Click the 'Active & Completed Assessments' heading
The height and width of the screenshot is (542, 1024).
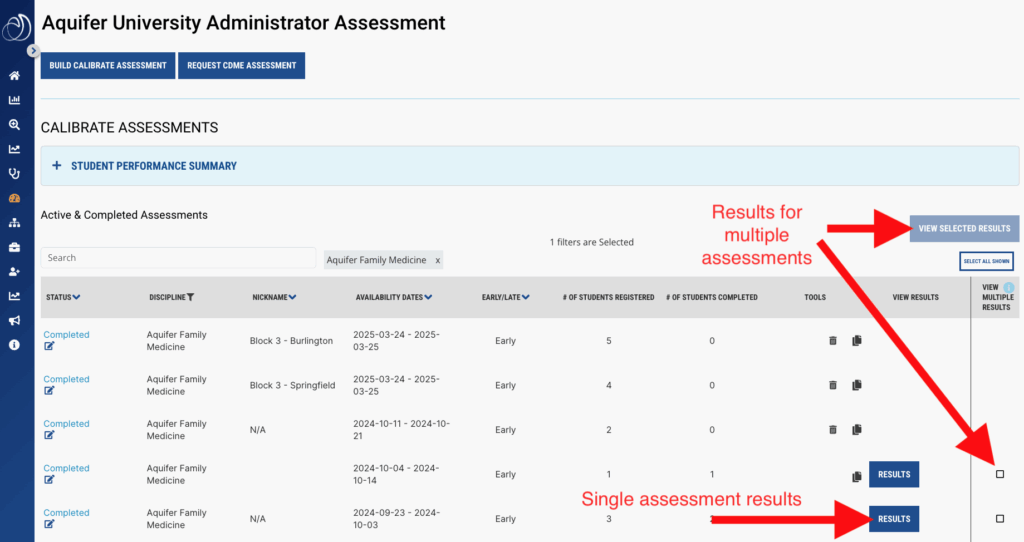[x=124, y=215]
